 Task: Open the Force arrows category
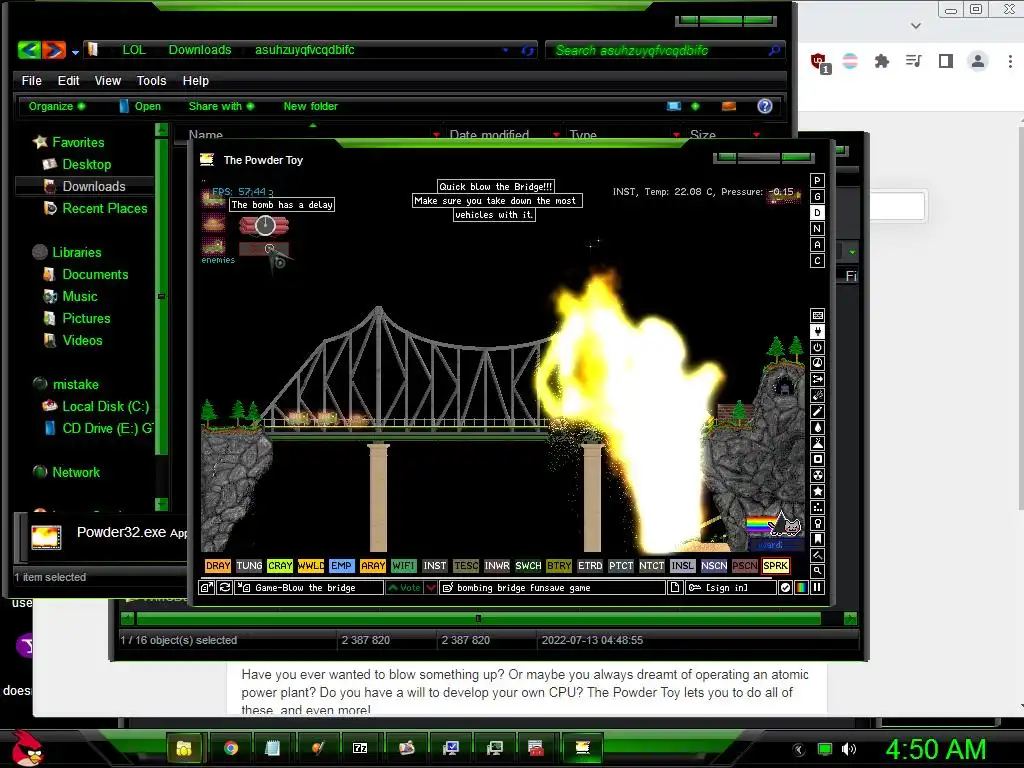[x=817, y=379]
